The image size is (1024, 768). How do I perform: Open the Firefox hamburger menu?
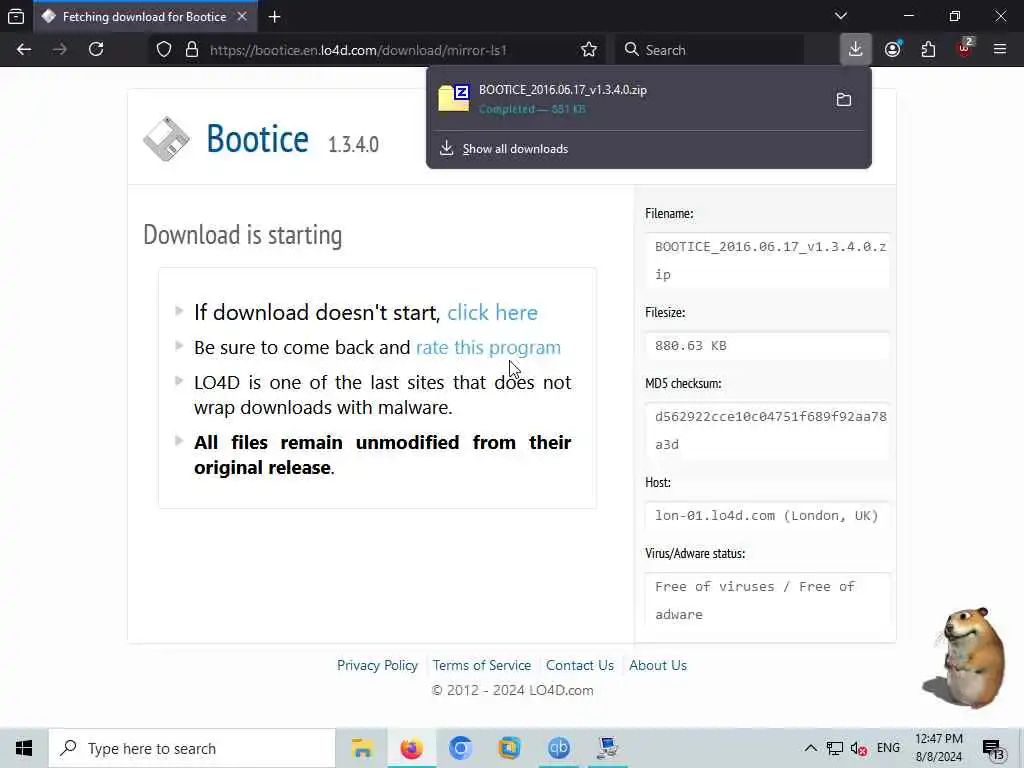pyautogui.click(x=1000, y=50)
